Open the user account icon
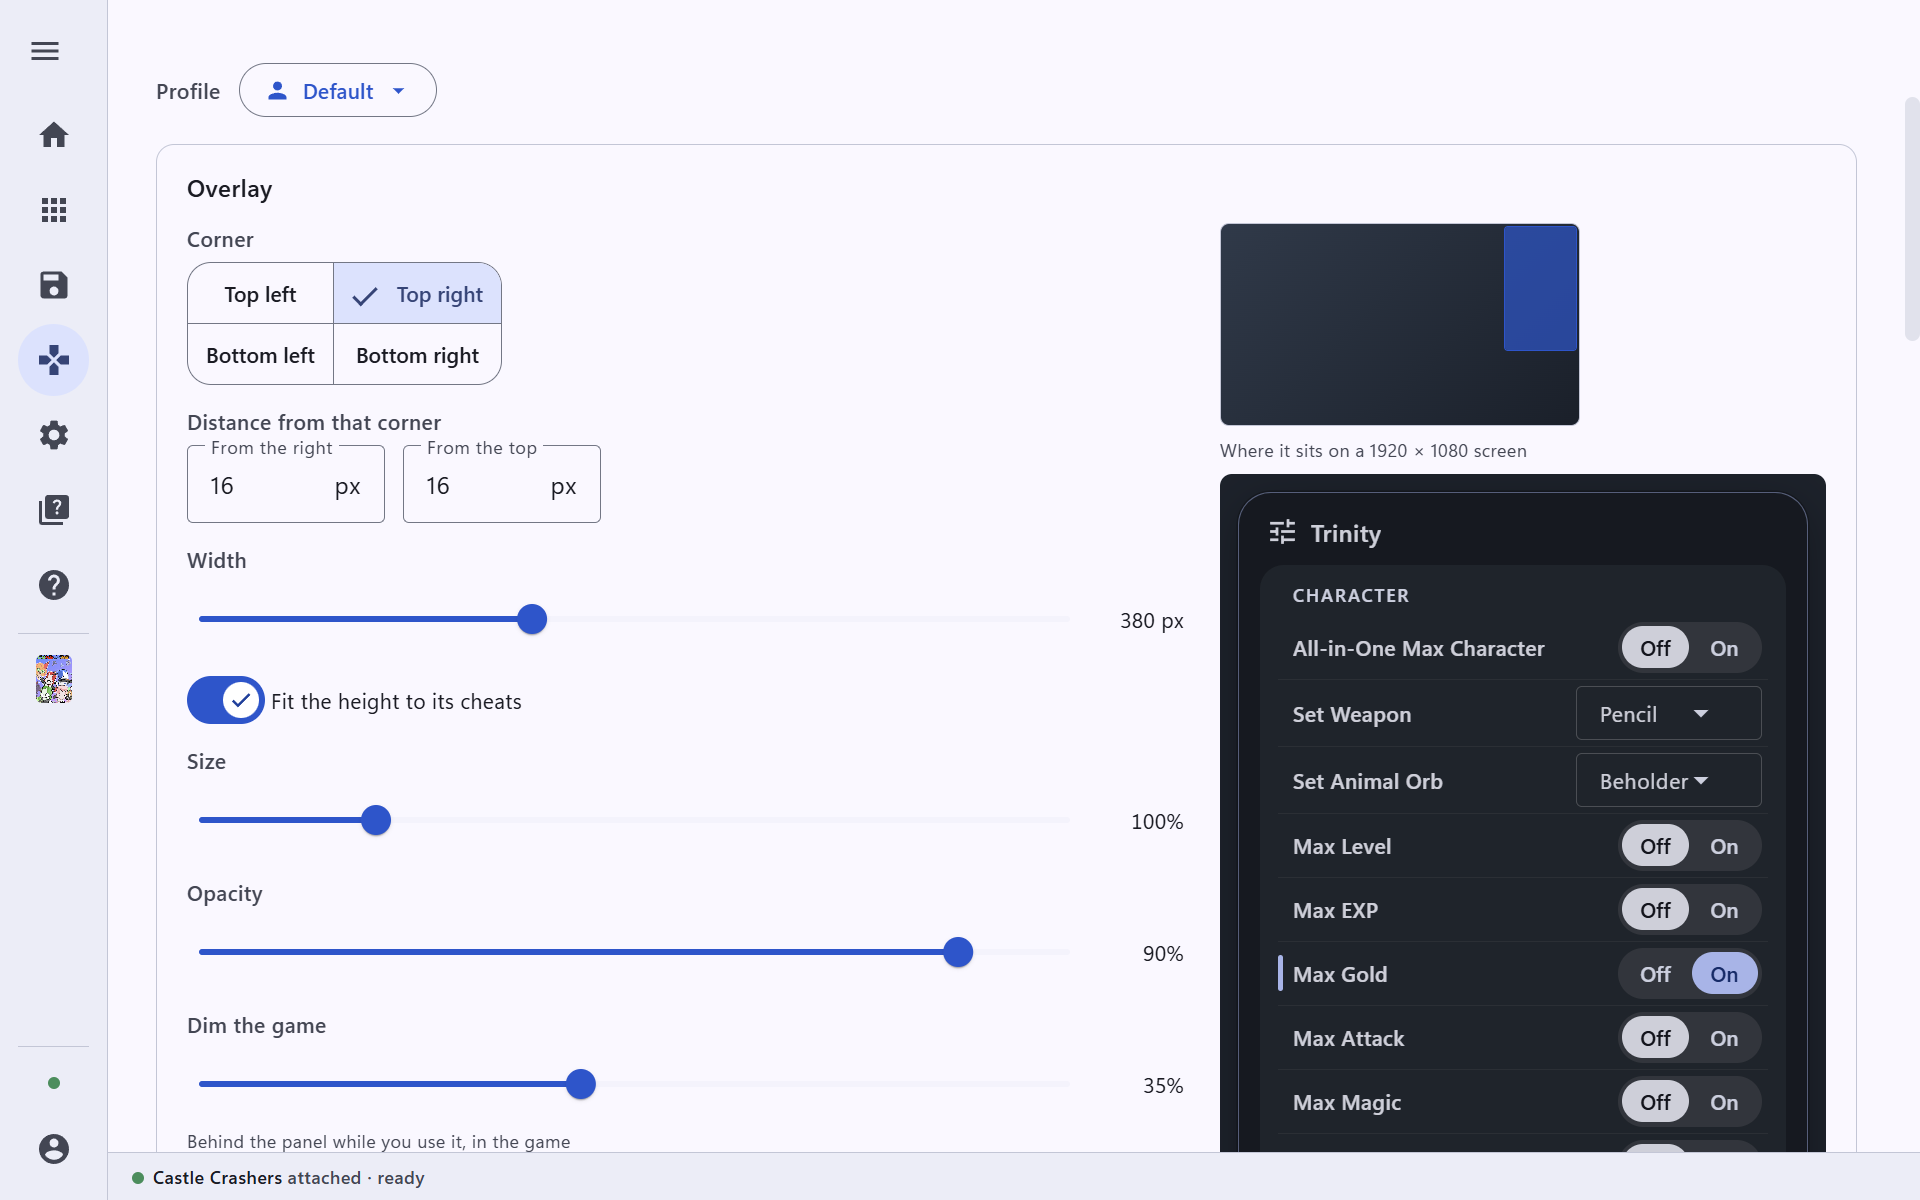1920x1200 pixels. 54,1149
